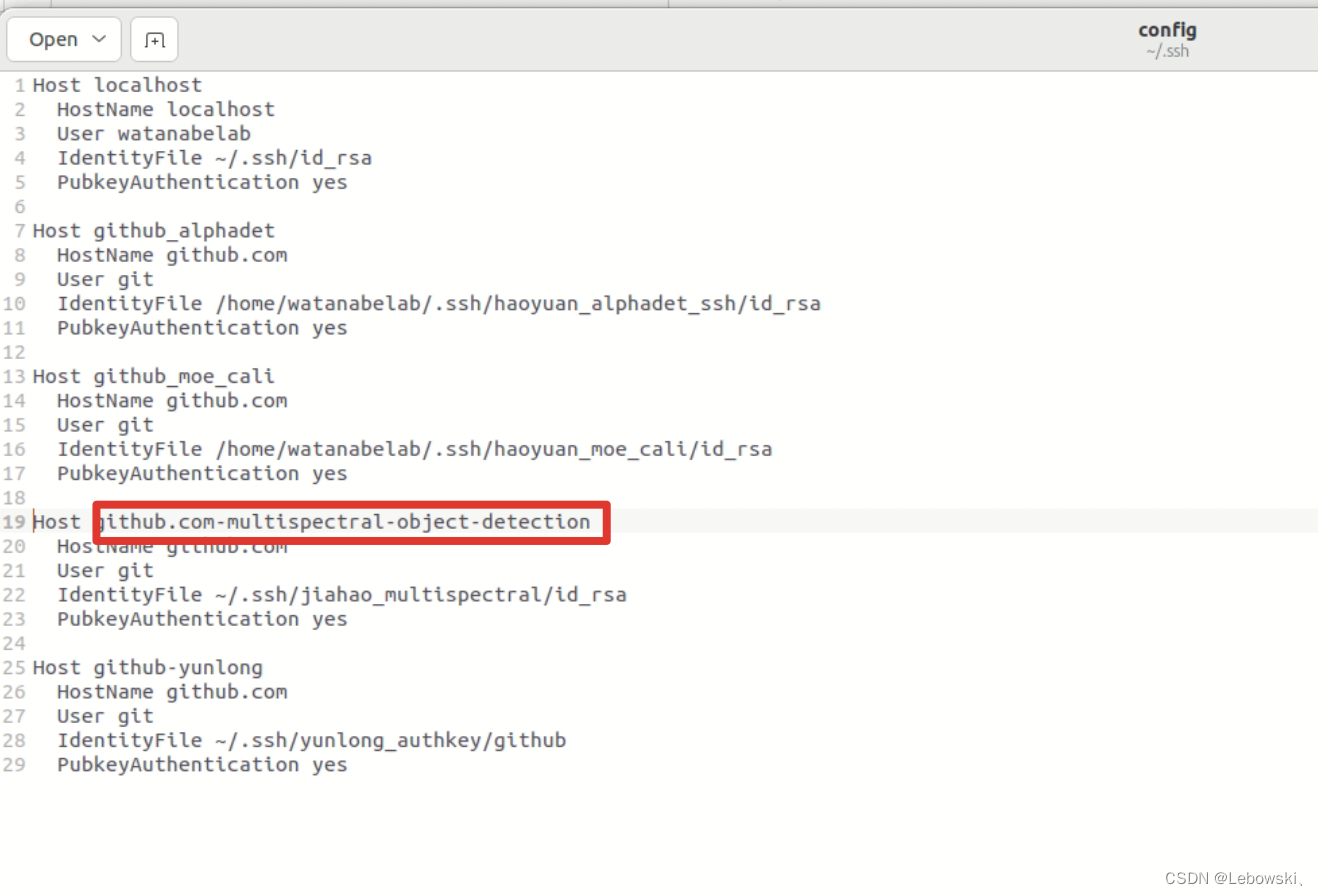Click line number 6 in the gutter
1318x896 pixels.
pos(19,206)
